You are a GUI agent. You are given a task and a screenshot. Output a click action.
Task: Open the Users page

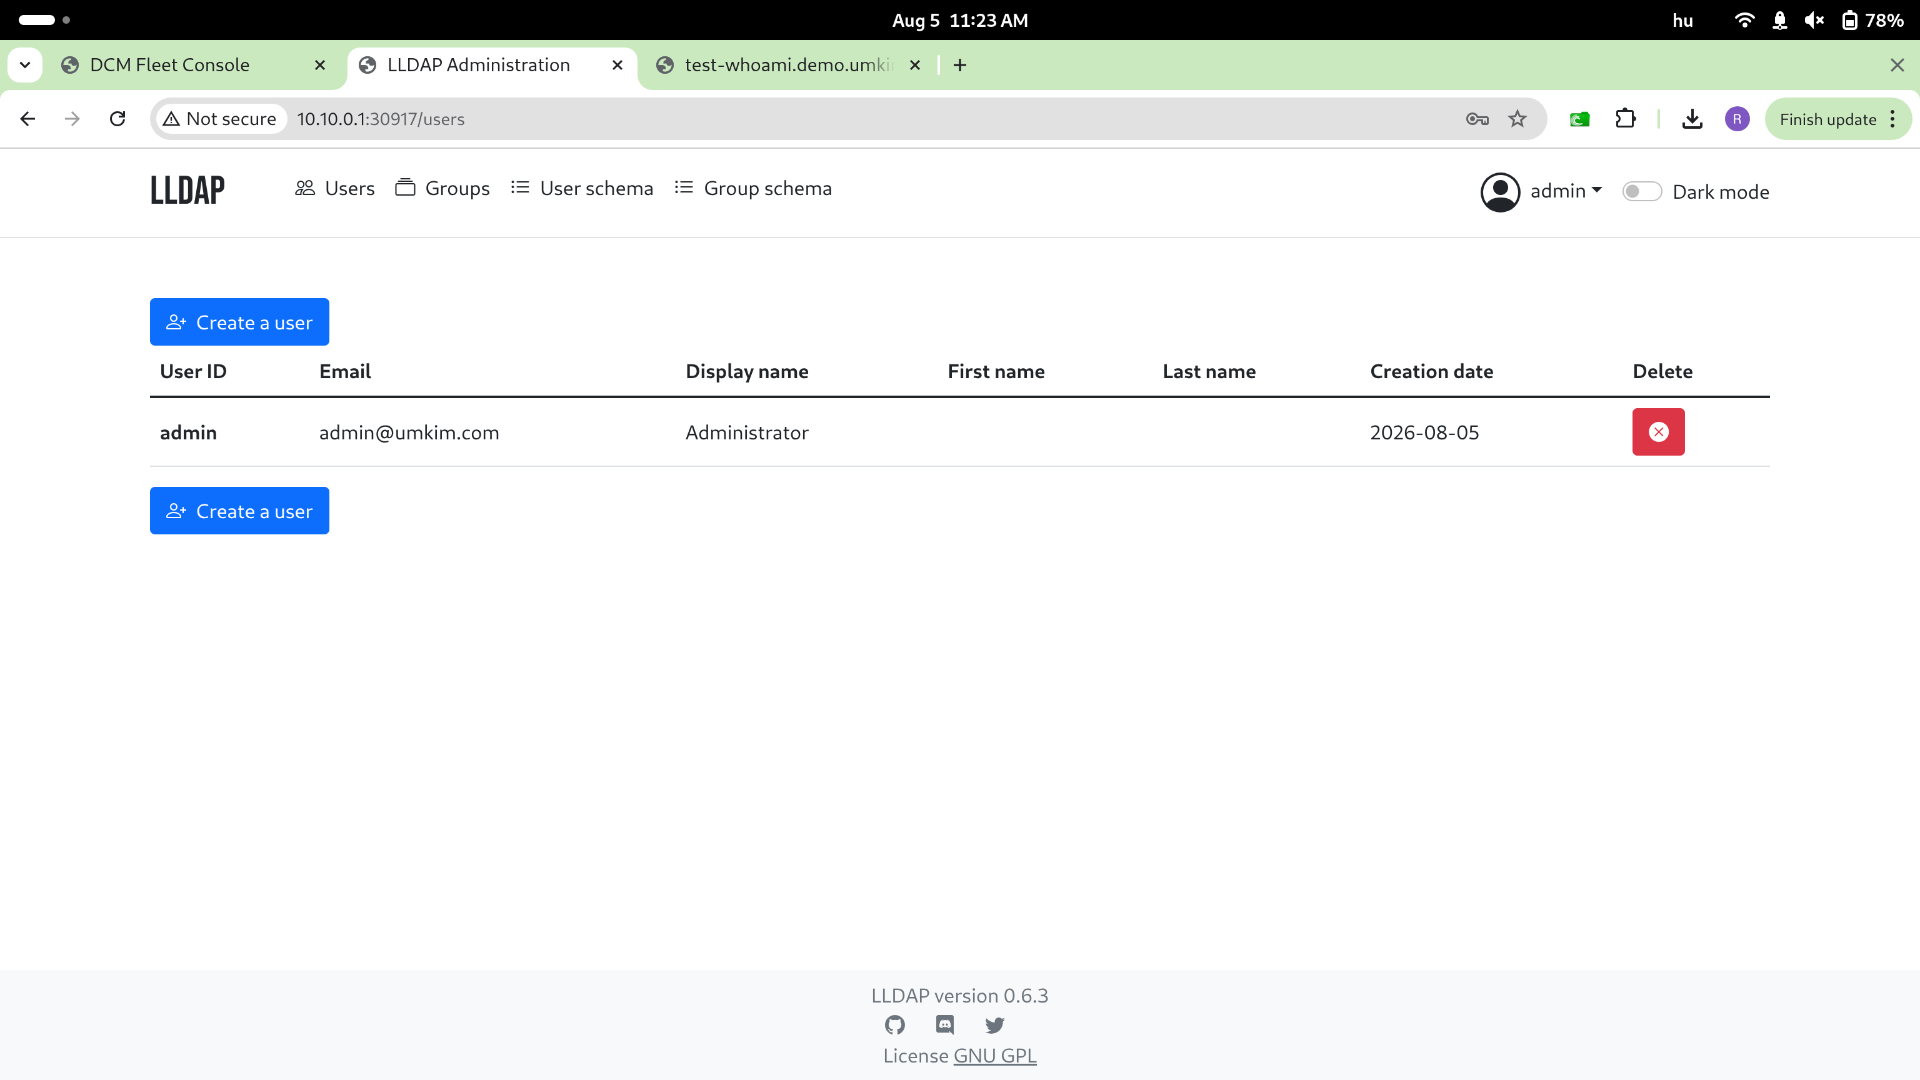pyautogui.click(x=335, y=188)
